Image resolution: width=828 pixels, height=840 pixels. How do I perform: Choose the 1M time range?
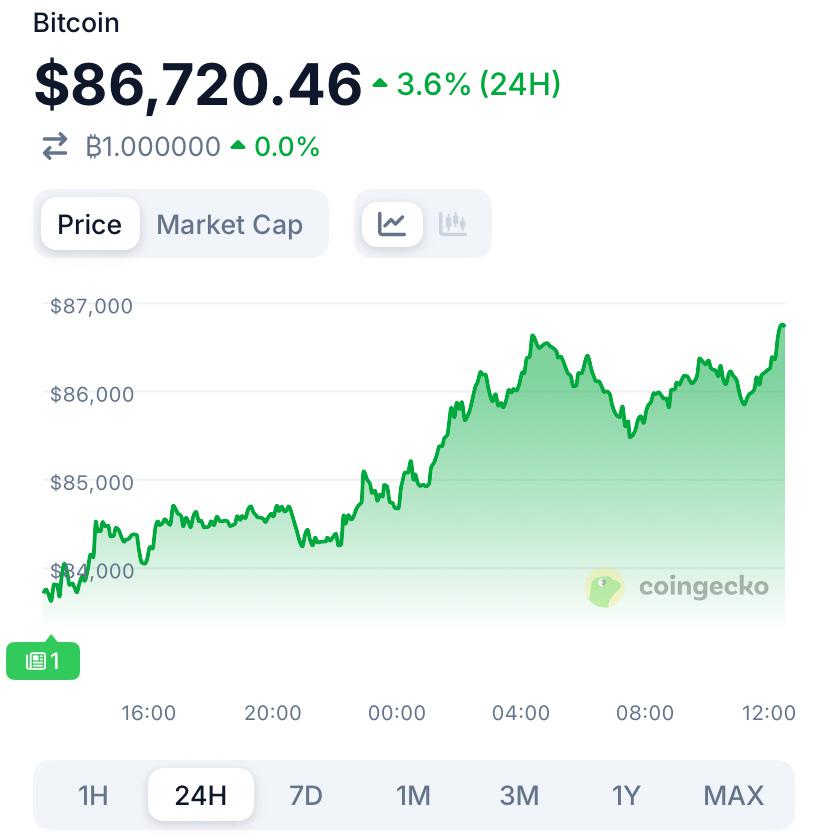click(x=413, y=796)
